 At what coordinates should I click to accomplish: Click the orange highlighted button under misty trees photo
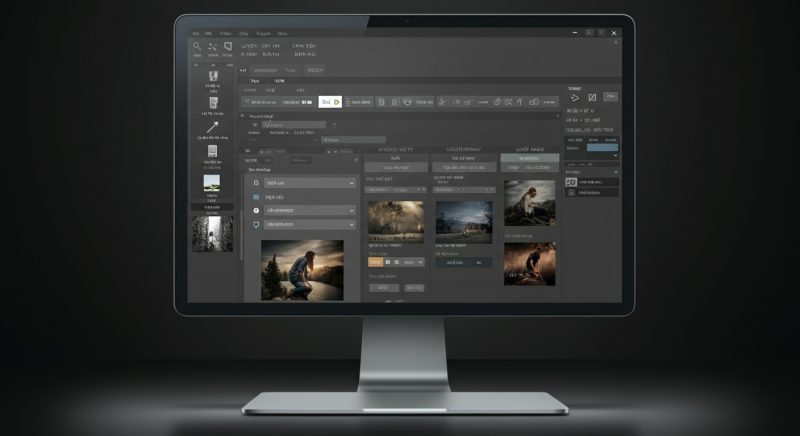coord(375,262)
